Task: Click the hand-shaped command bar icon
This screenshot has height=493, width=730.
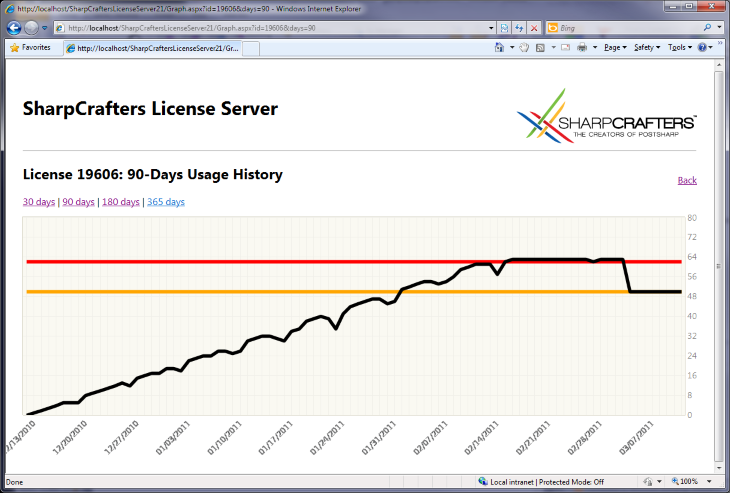Action: click(524, 47)
